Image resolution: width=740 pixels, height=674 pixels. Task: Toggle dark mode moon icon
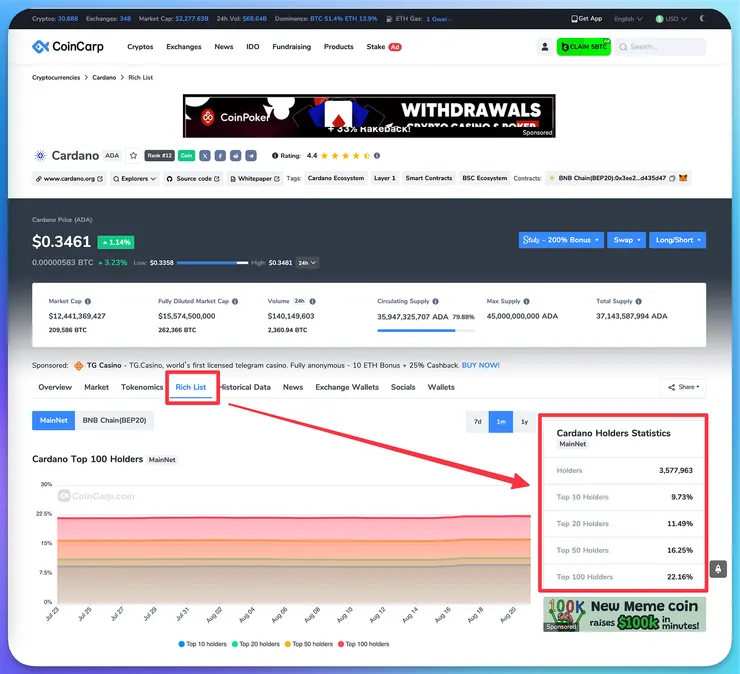pos(702,18)
